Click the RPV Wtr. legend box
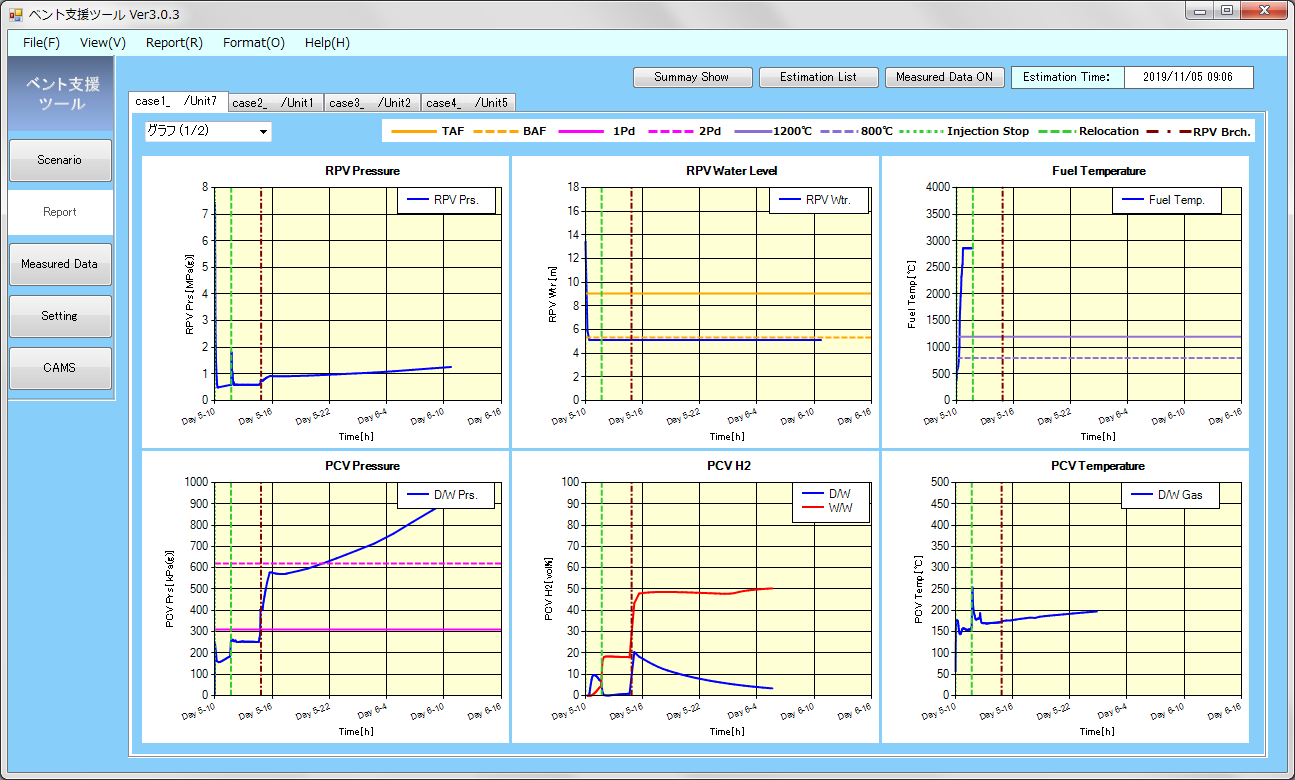Screen dimensions: 1295x780 click(818, 200)
